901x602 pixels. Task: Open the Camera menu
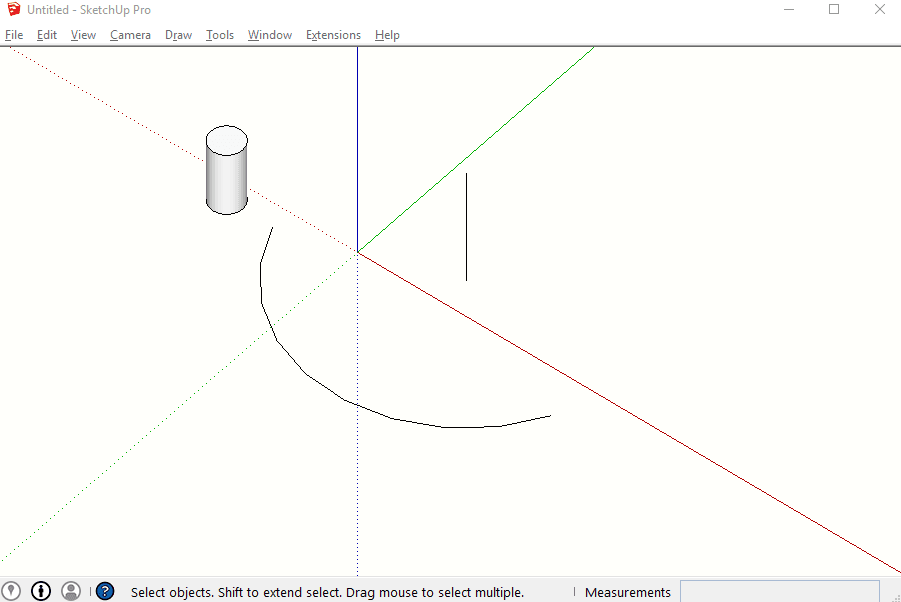tap(130, 35)
